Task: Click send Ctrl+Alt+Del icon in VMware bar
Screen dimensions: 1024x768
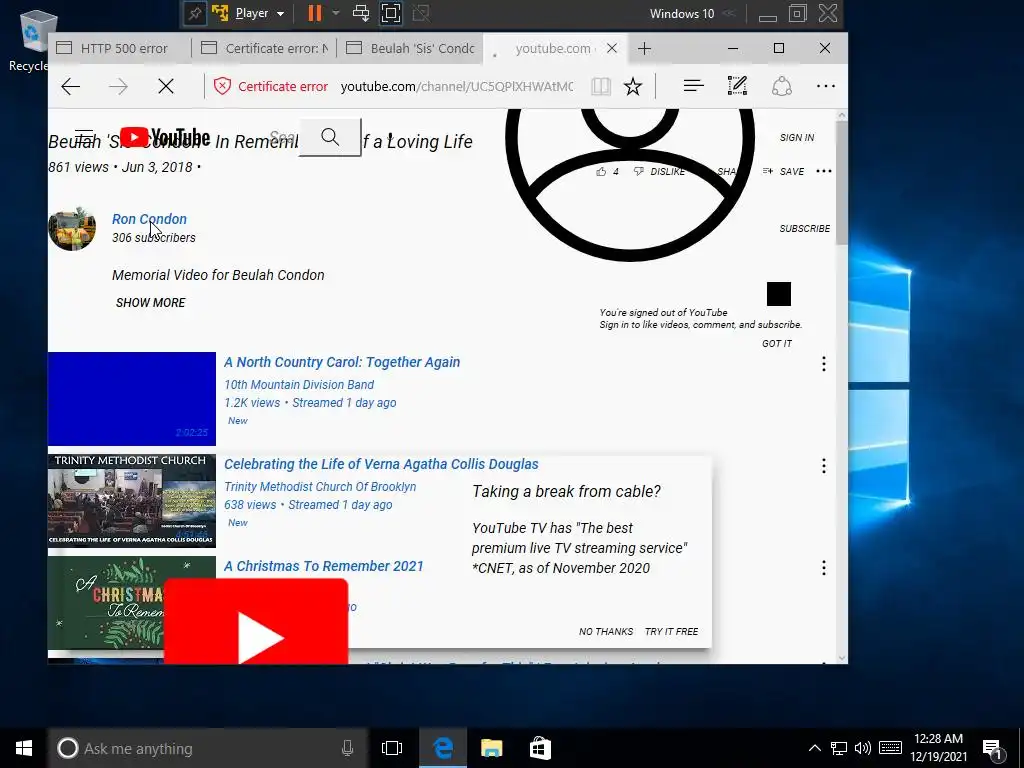Action: pos(360,13)
